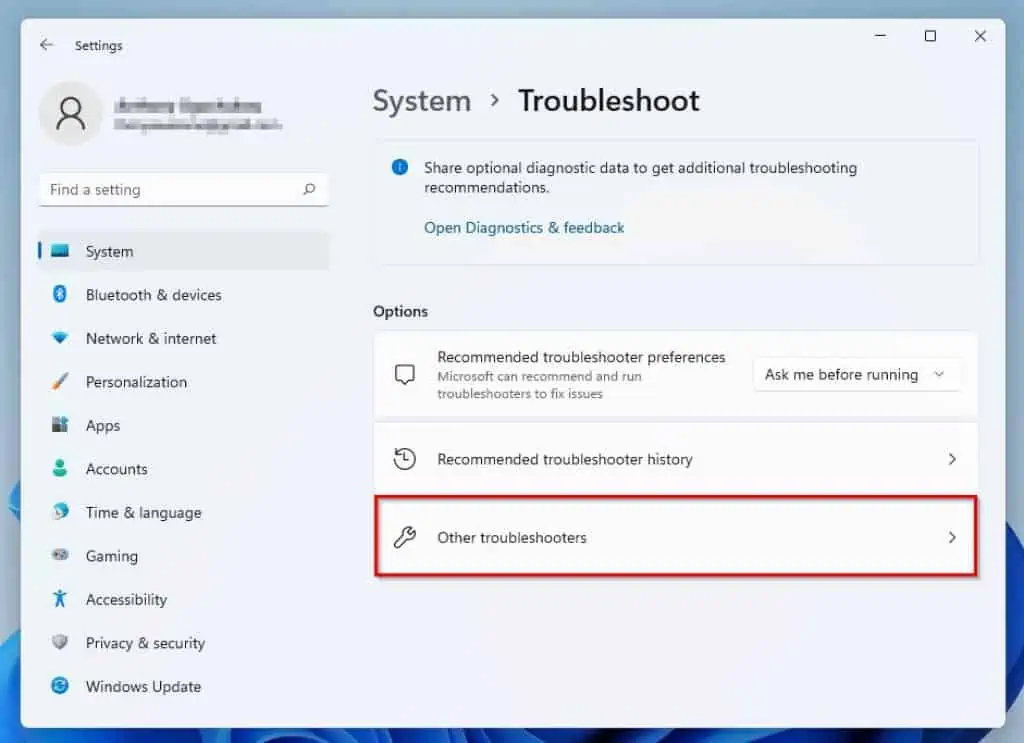Go to Network & internet
The height and width of the screenshot is (743, 1024).
tap(184, 338)
